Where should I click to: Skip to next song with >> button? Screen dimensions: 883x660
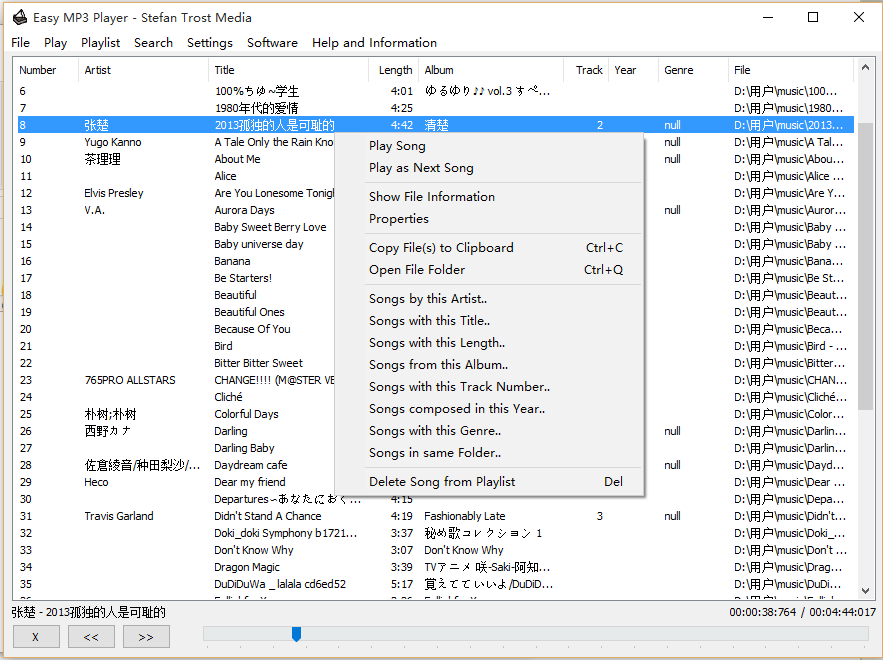point(146,636)
